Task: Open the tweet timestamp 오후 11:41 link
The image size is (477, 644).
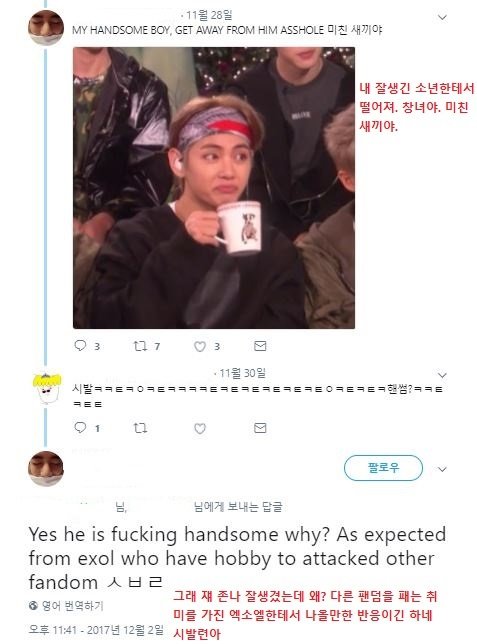Action: [x=96, y=629]
